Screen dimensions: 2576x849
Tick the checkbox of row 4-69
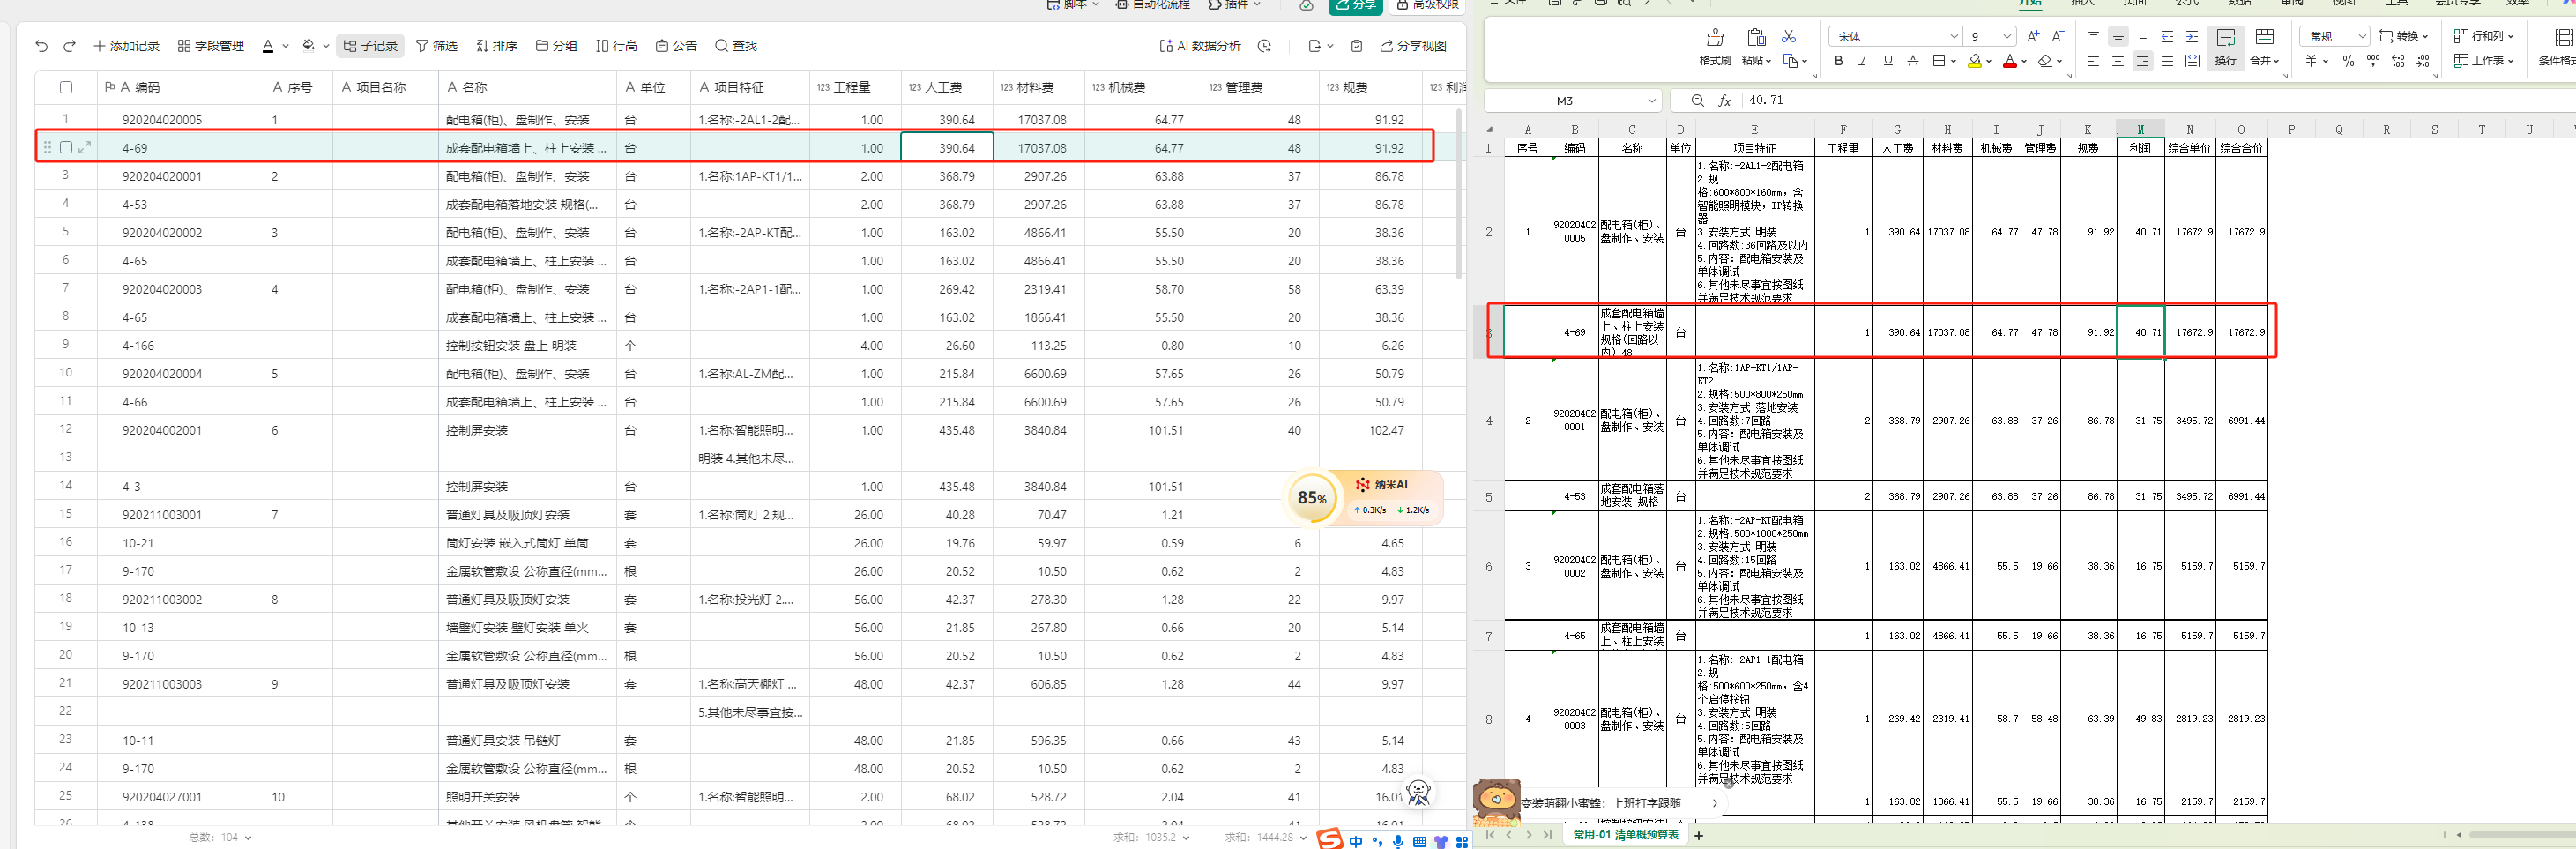[66, 147]
